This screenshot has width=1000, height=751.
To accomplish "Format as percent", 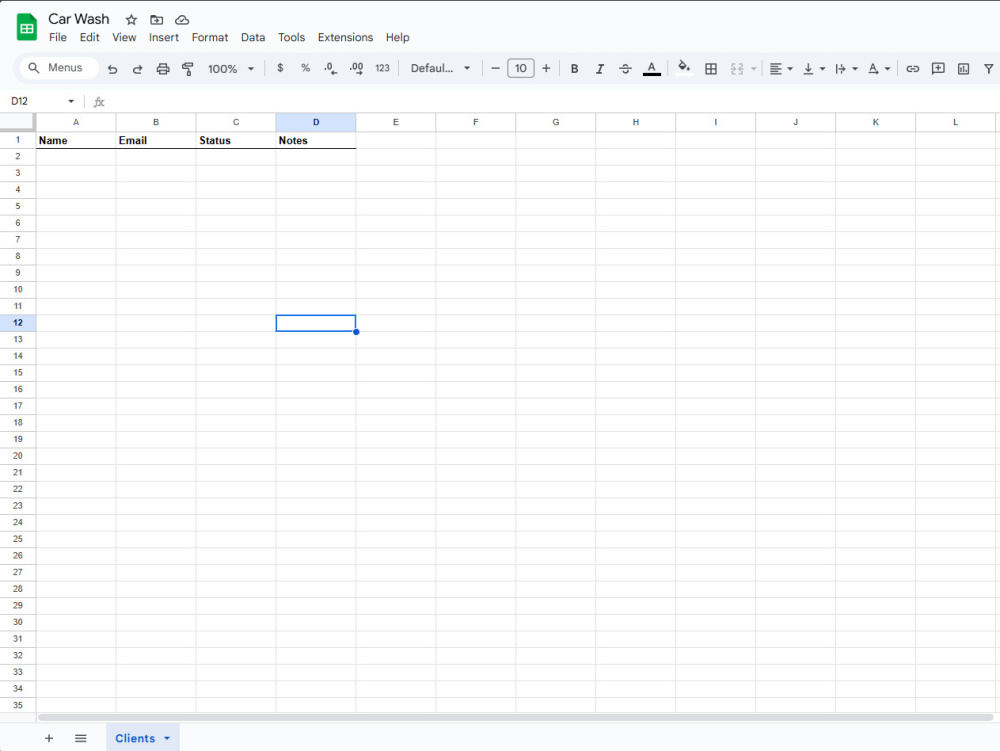I will tap(305, 68).
